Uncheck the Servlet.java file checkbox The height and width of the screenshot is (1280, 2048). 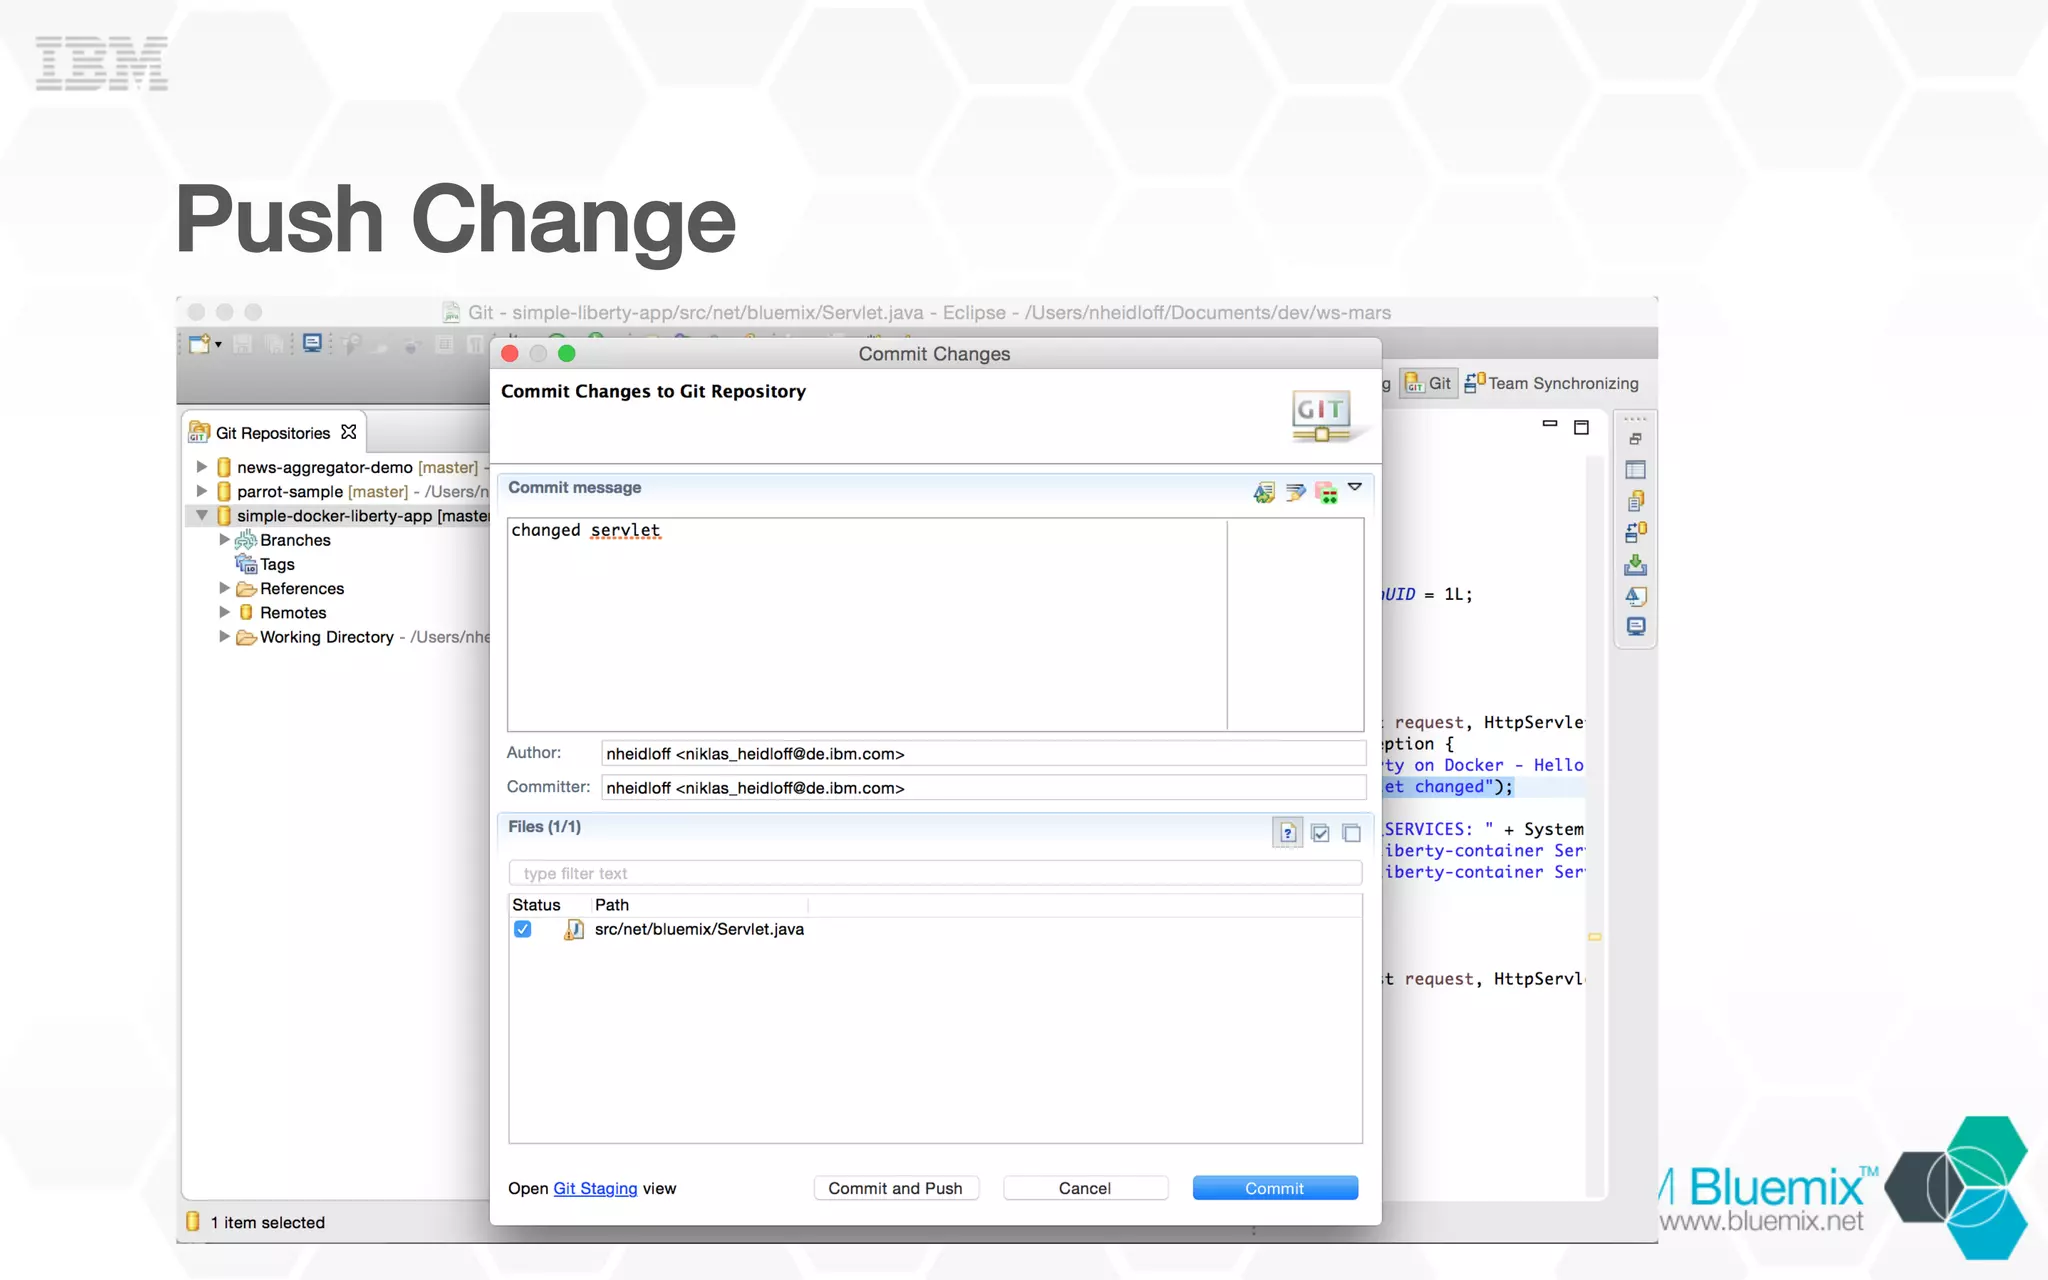(522, 929)
